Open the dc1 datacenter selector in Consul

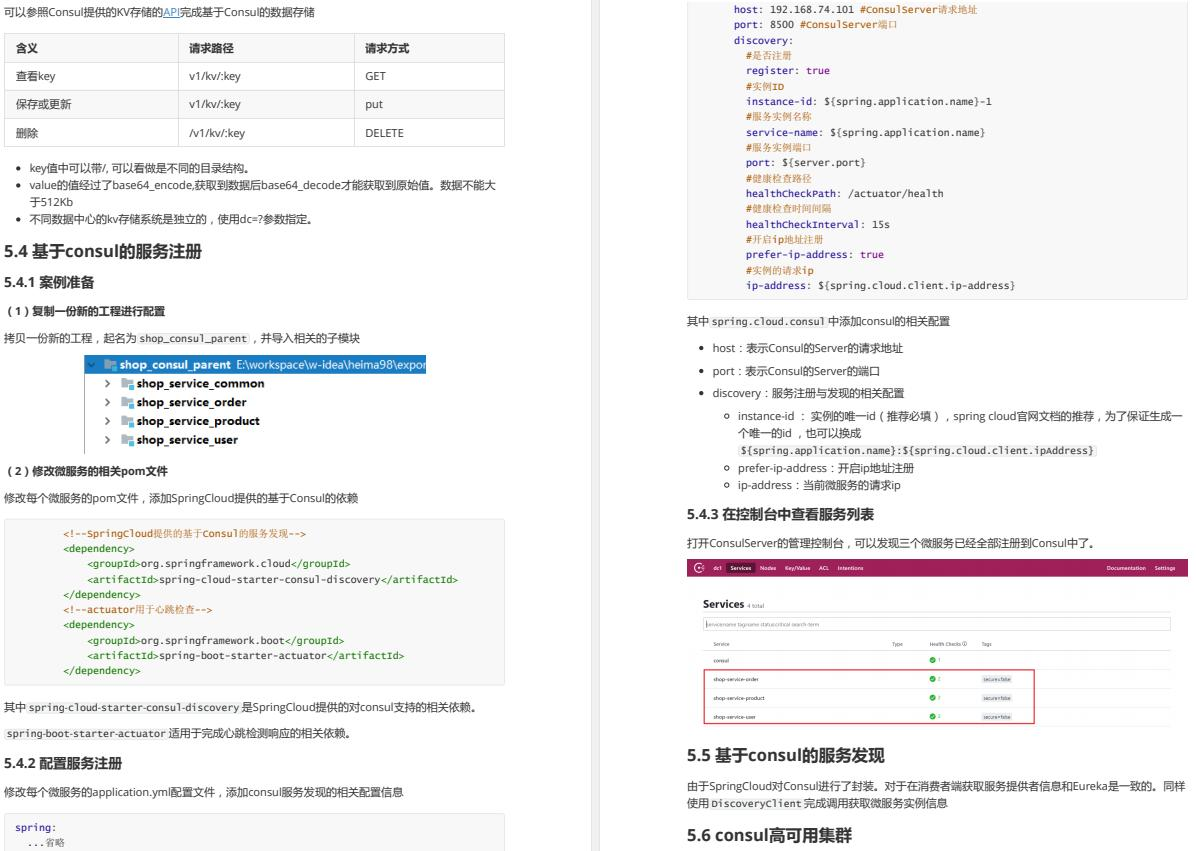point(718,568)
